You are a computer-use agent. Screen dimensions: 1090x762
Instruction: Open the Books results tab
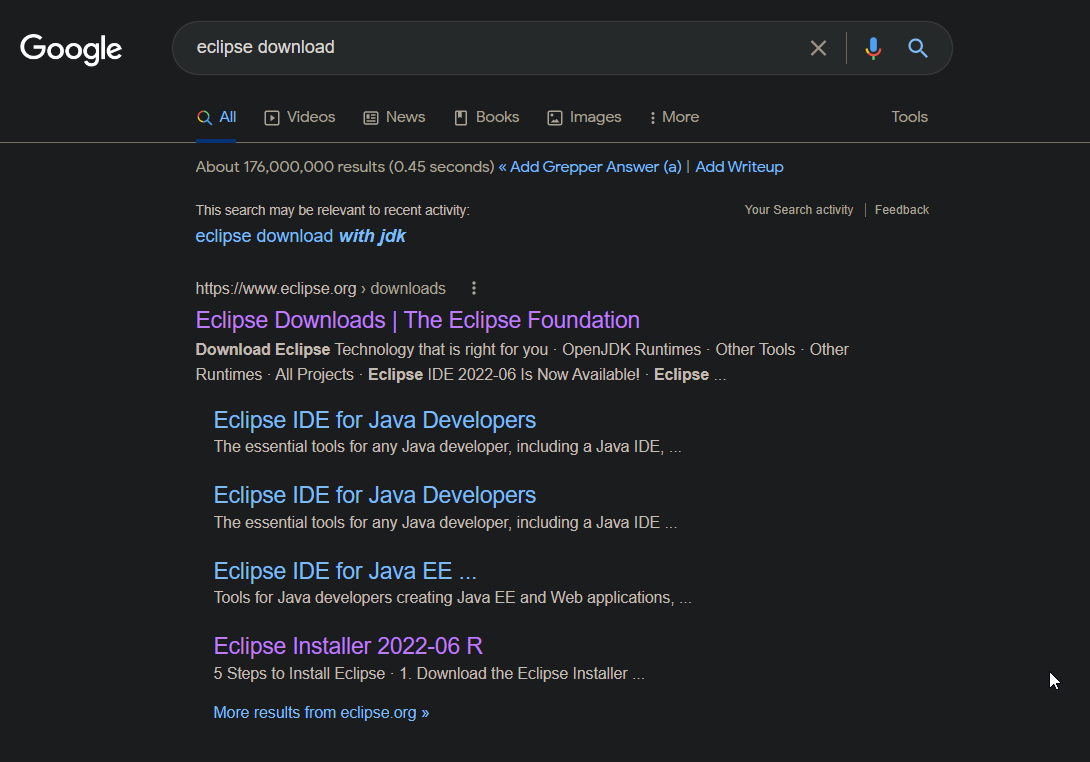[487, 117]
